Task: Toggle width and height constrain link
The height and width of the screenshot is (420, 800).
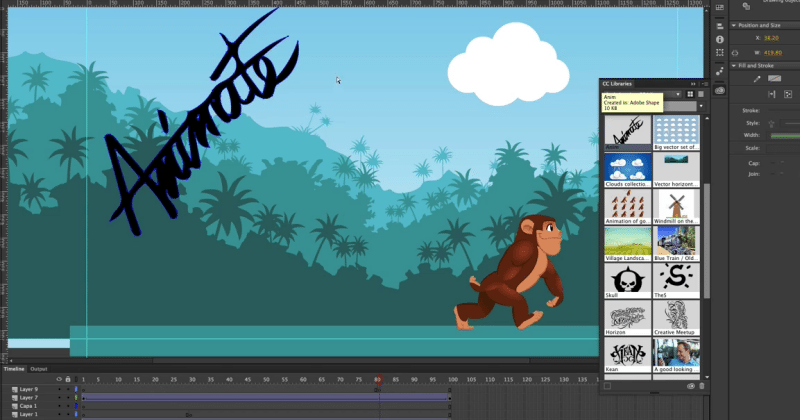Action: (x=736, y=52)
